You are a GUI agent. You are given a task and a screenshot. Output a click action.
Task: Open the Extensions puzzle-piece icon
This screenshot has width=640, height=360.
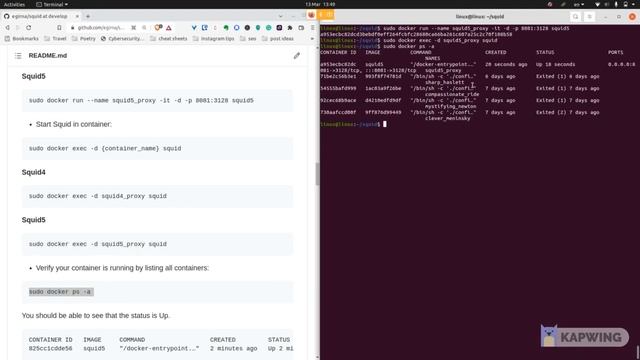pyautogui.click(x=290, y=28)
